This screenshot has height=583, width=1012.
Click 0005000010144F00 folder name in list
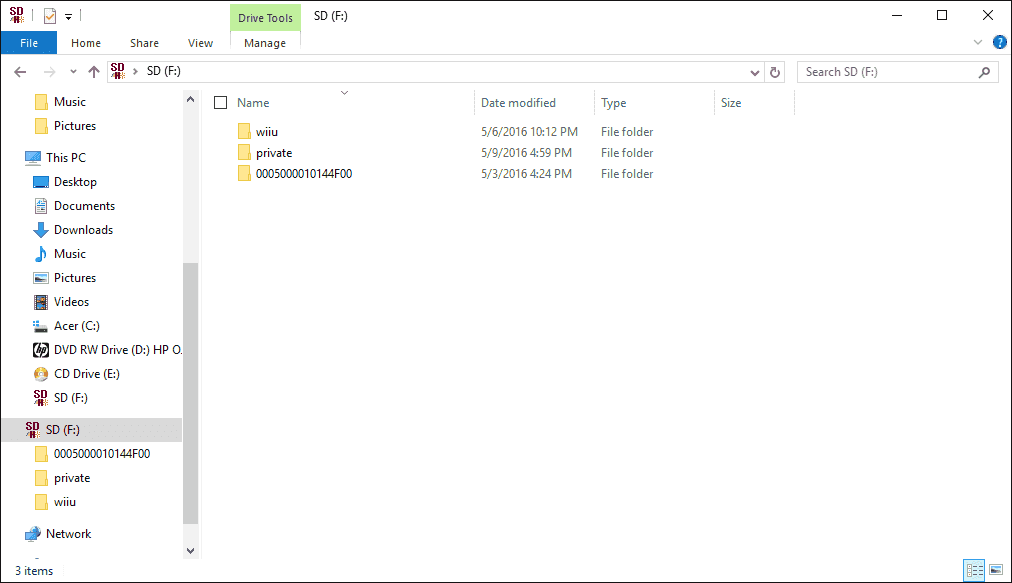pyautogui.click(x=304, y=174)
